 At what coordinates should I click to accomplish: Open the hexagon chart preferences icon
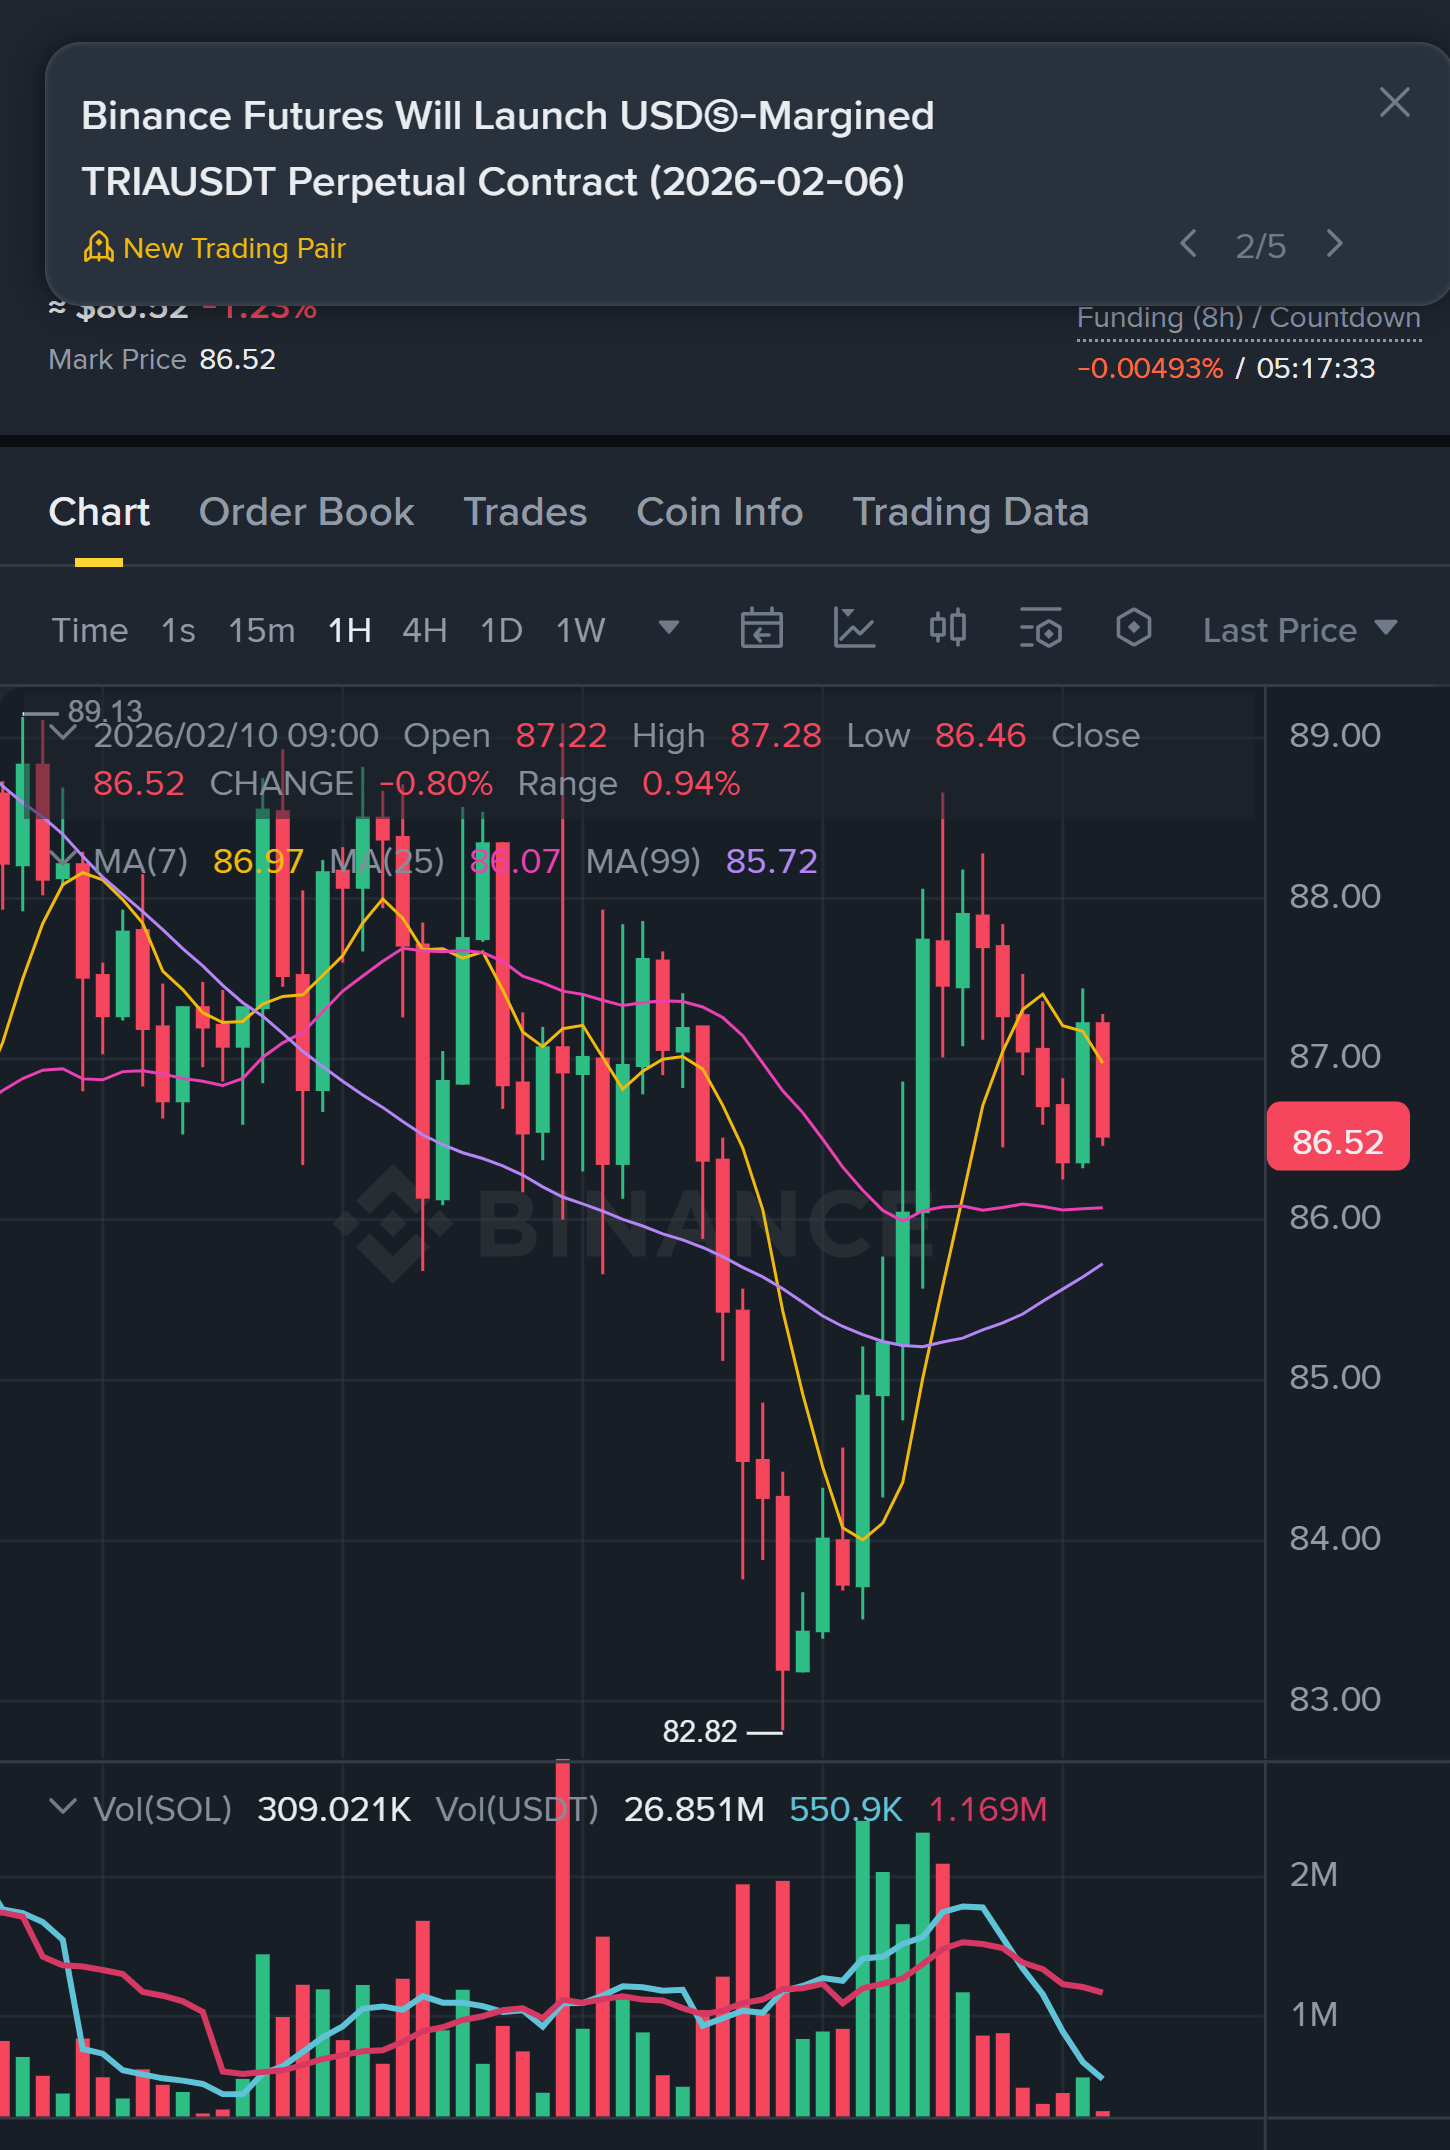[x=1133, y=629]
